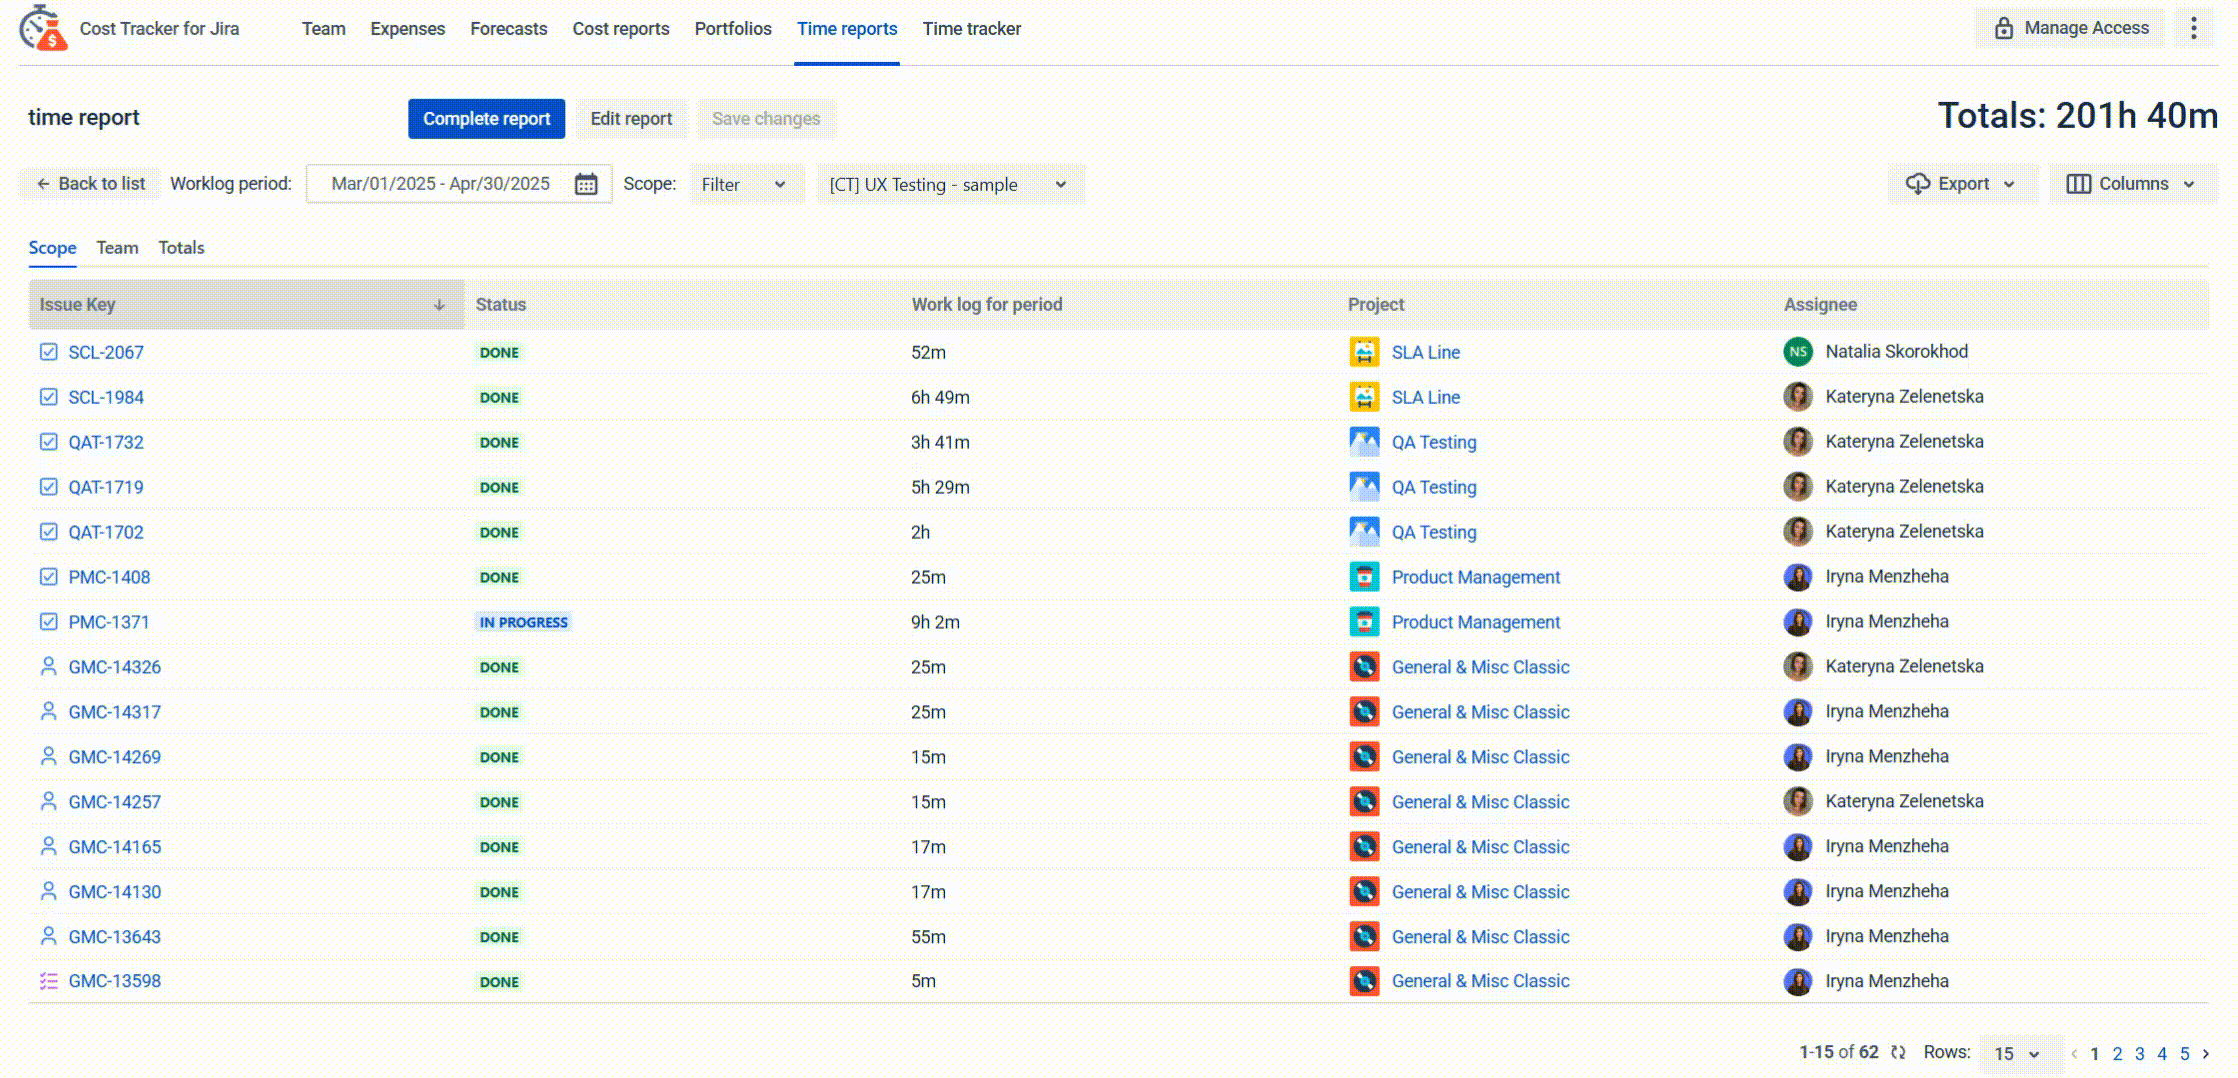2238x1078 pixels.
Task: Click the DONE badge in GMC-14130 row
Action: point(499,892)
